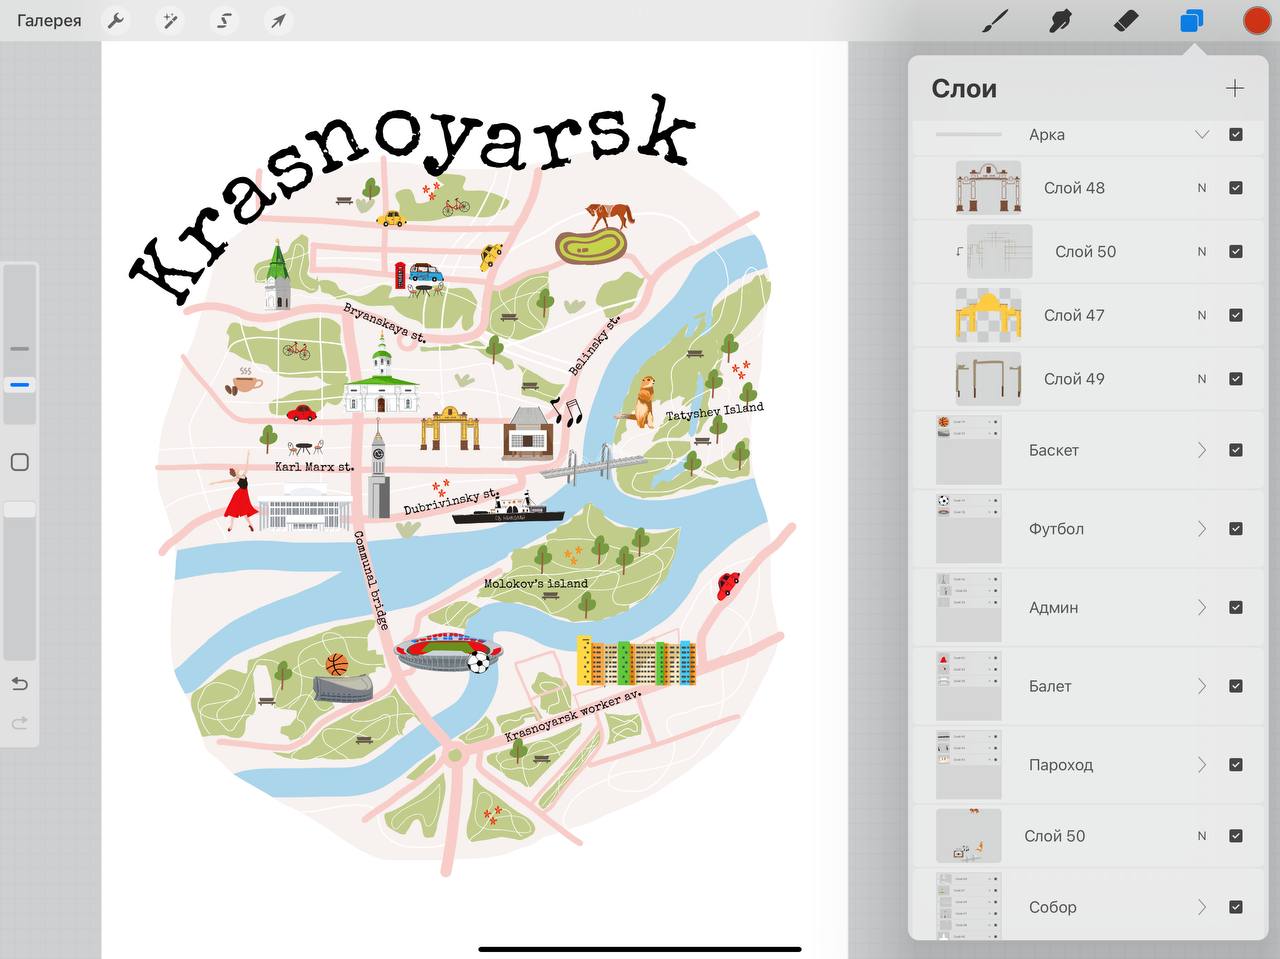The width and height of the screenshot is (1280, 959).
Task: Expand the Балет group
Action: [x=1202, y=686]
